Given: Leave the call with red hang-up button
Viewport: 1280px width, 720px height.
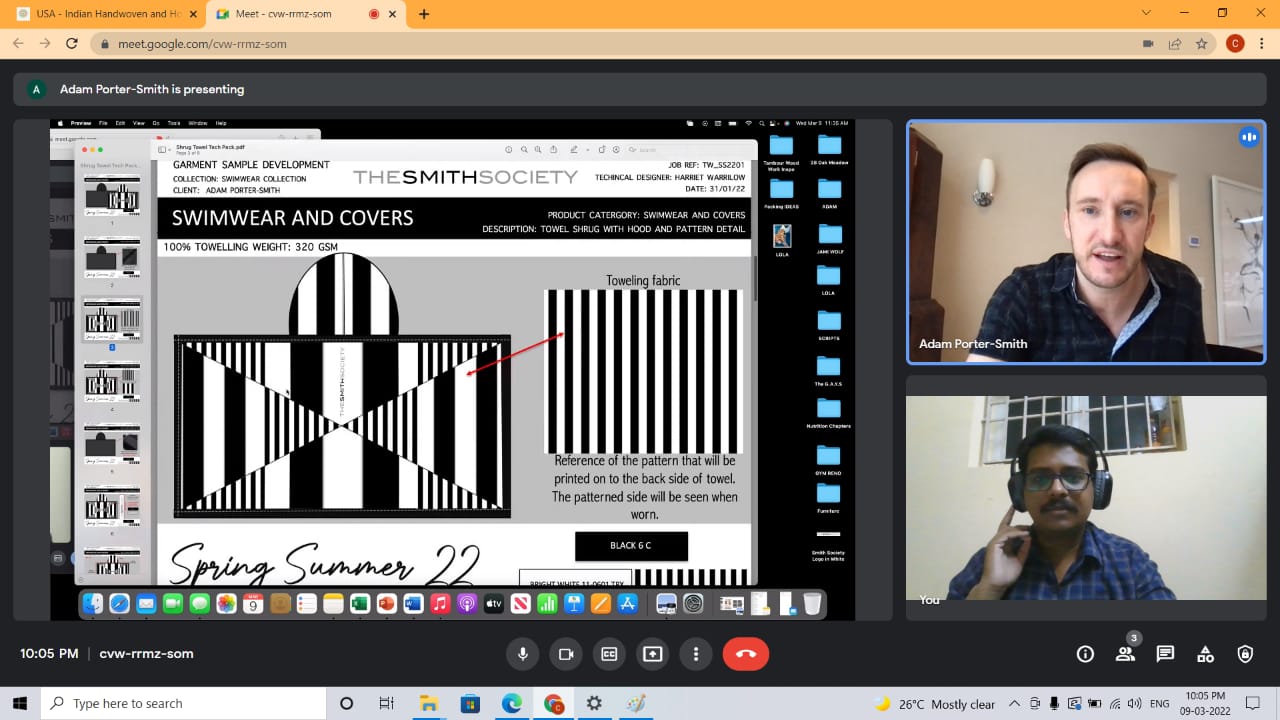Looking at the screenshot, I should tap(745, 654).
